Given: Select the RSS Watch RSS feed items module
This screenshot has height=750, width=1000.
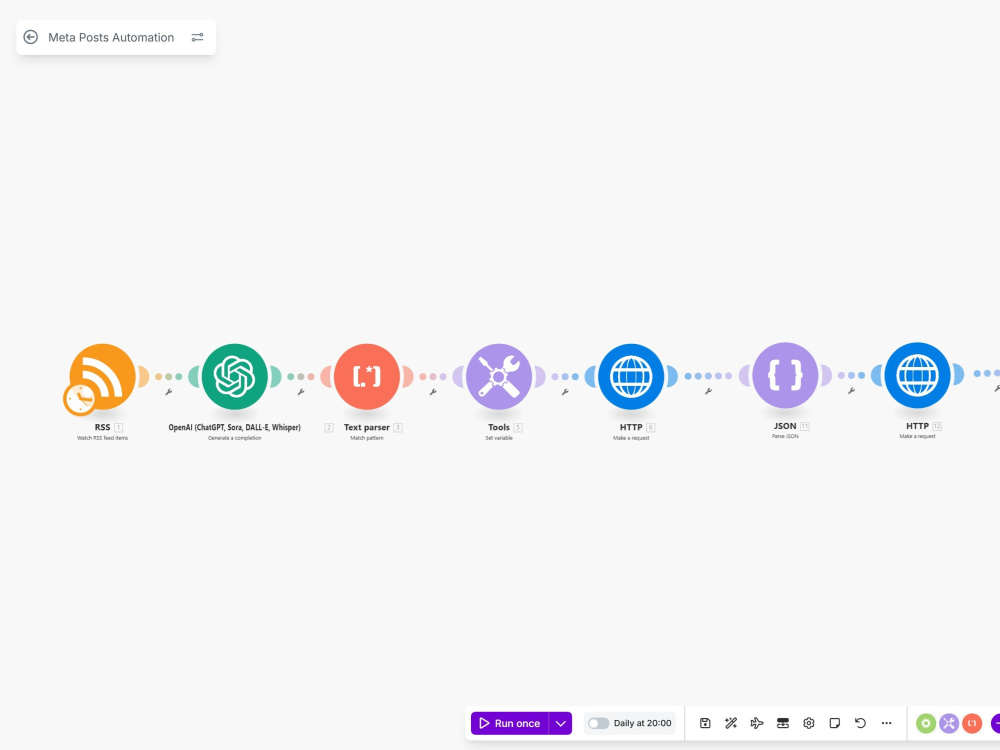Looking at the screenshot, I should [x=101, y=376].
